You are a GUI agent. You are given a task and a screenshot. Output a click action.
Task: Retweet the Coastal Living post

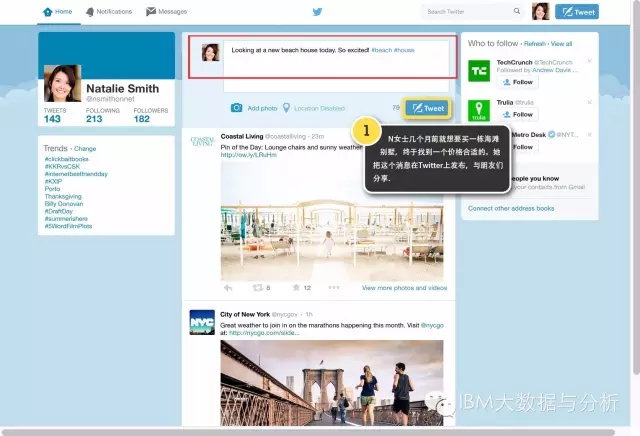259,287
